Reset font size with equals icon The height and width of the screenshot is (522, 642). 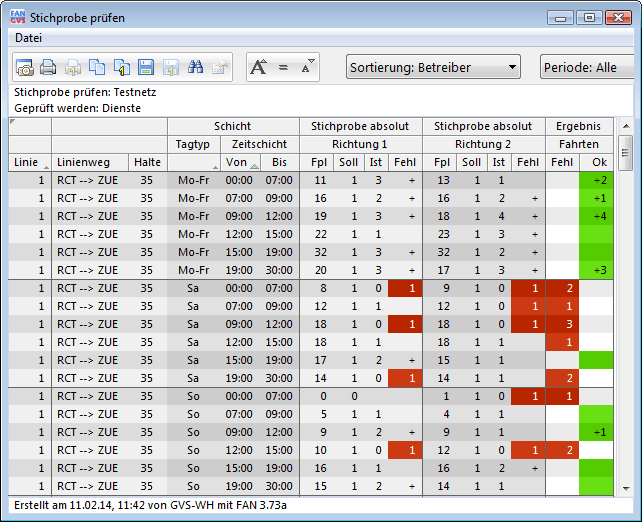pos(283,67)
